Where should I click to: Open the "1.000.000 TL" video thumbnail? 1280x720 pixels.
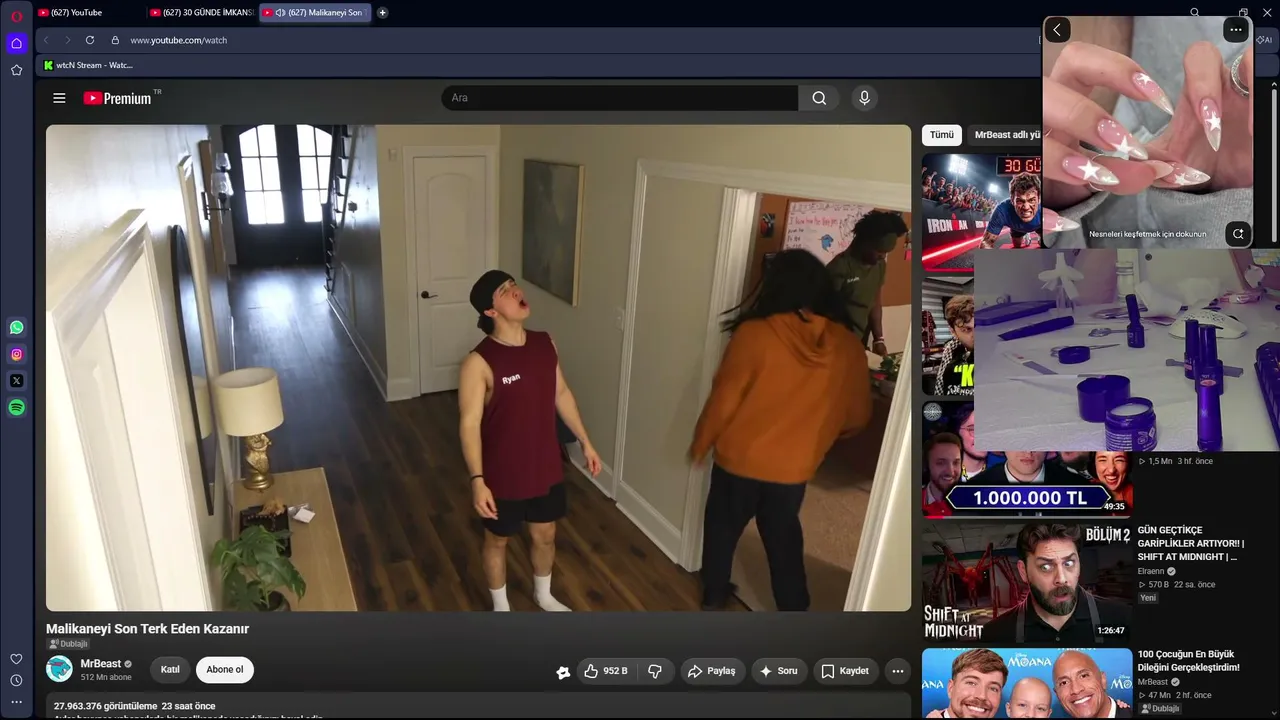click(x=1027, y=484)
